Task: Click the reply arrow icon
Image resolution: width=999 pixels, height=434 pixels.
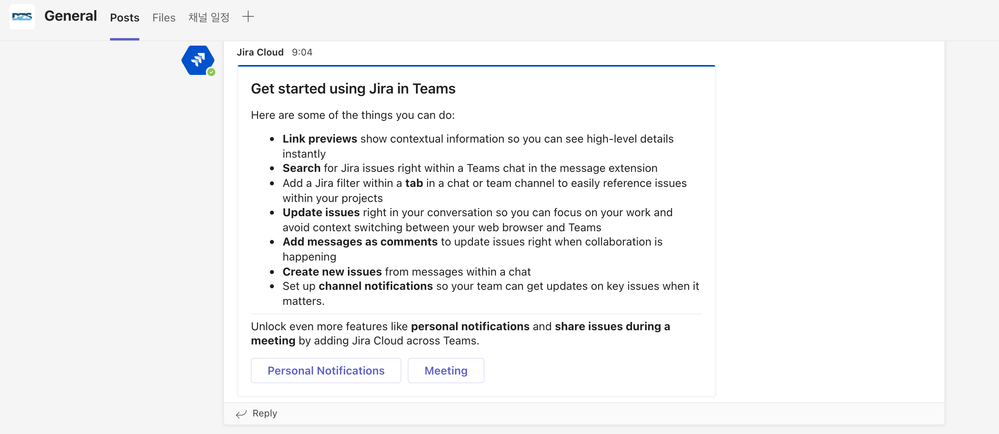Action: point(241,414)
